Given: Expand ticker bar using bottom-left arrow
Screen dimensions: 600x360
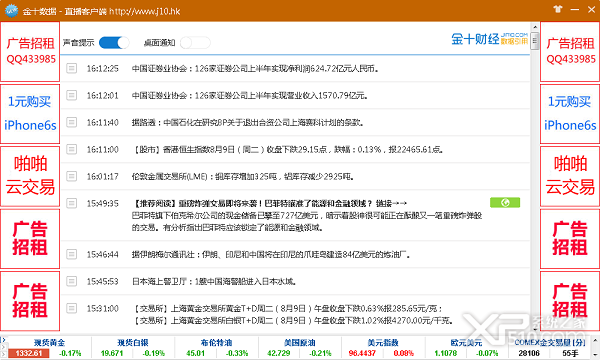Looking at the screenshot, I should 3,340.
